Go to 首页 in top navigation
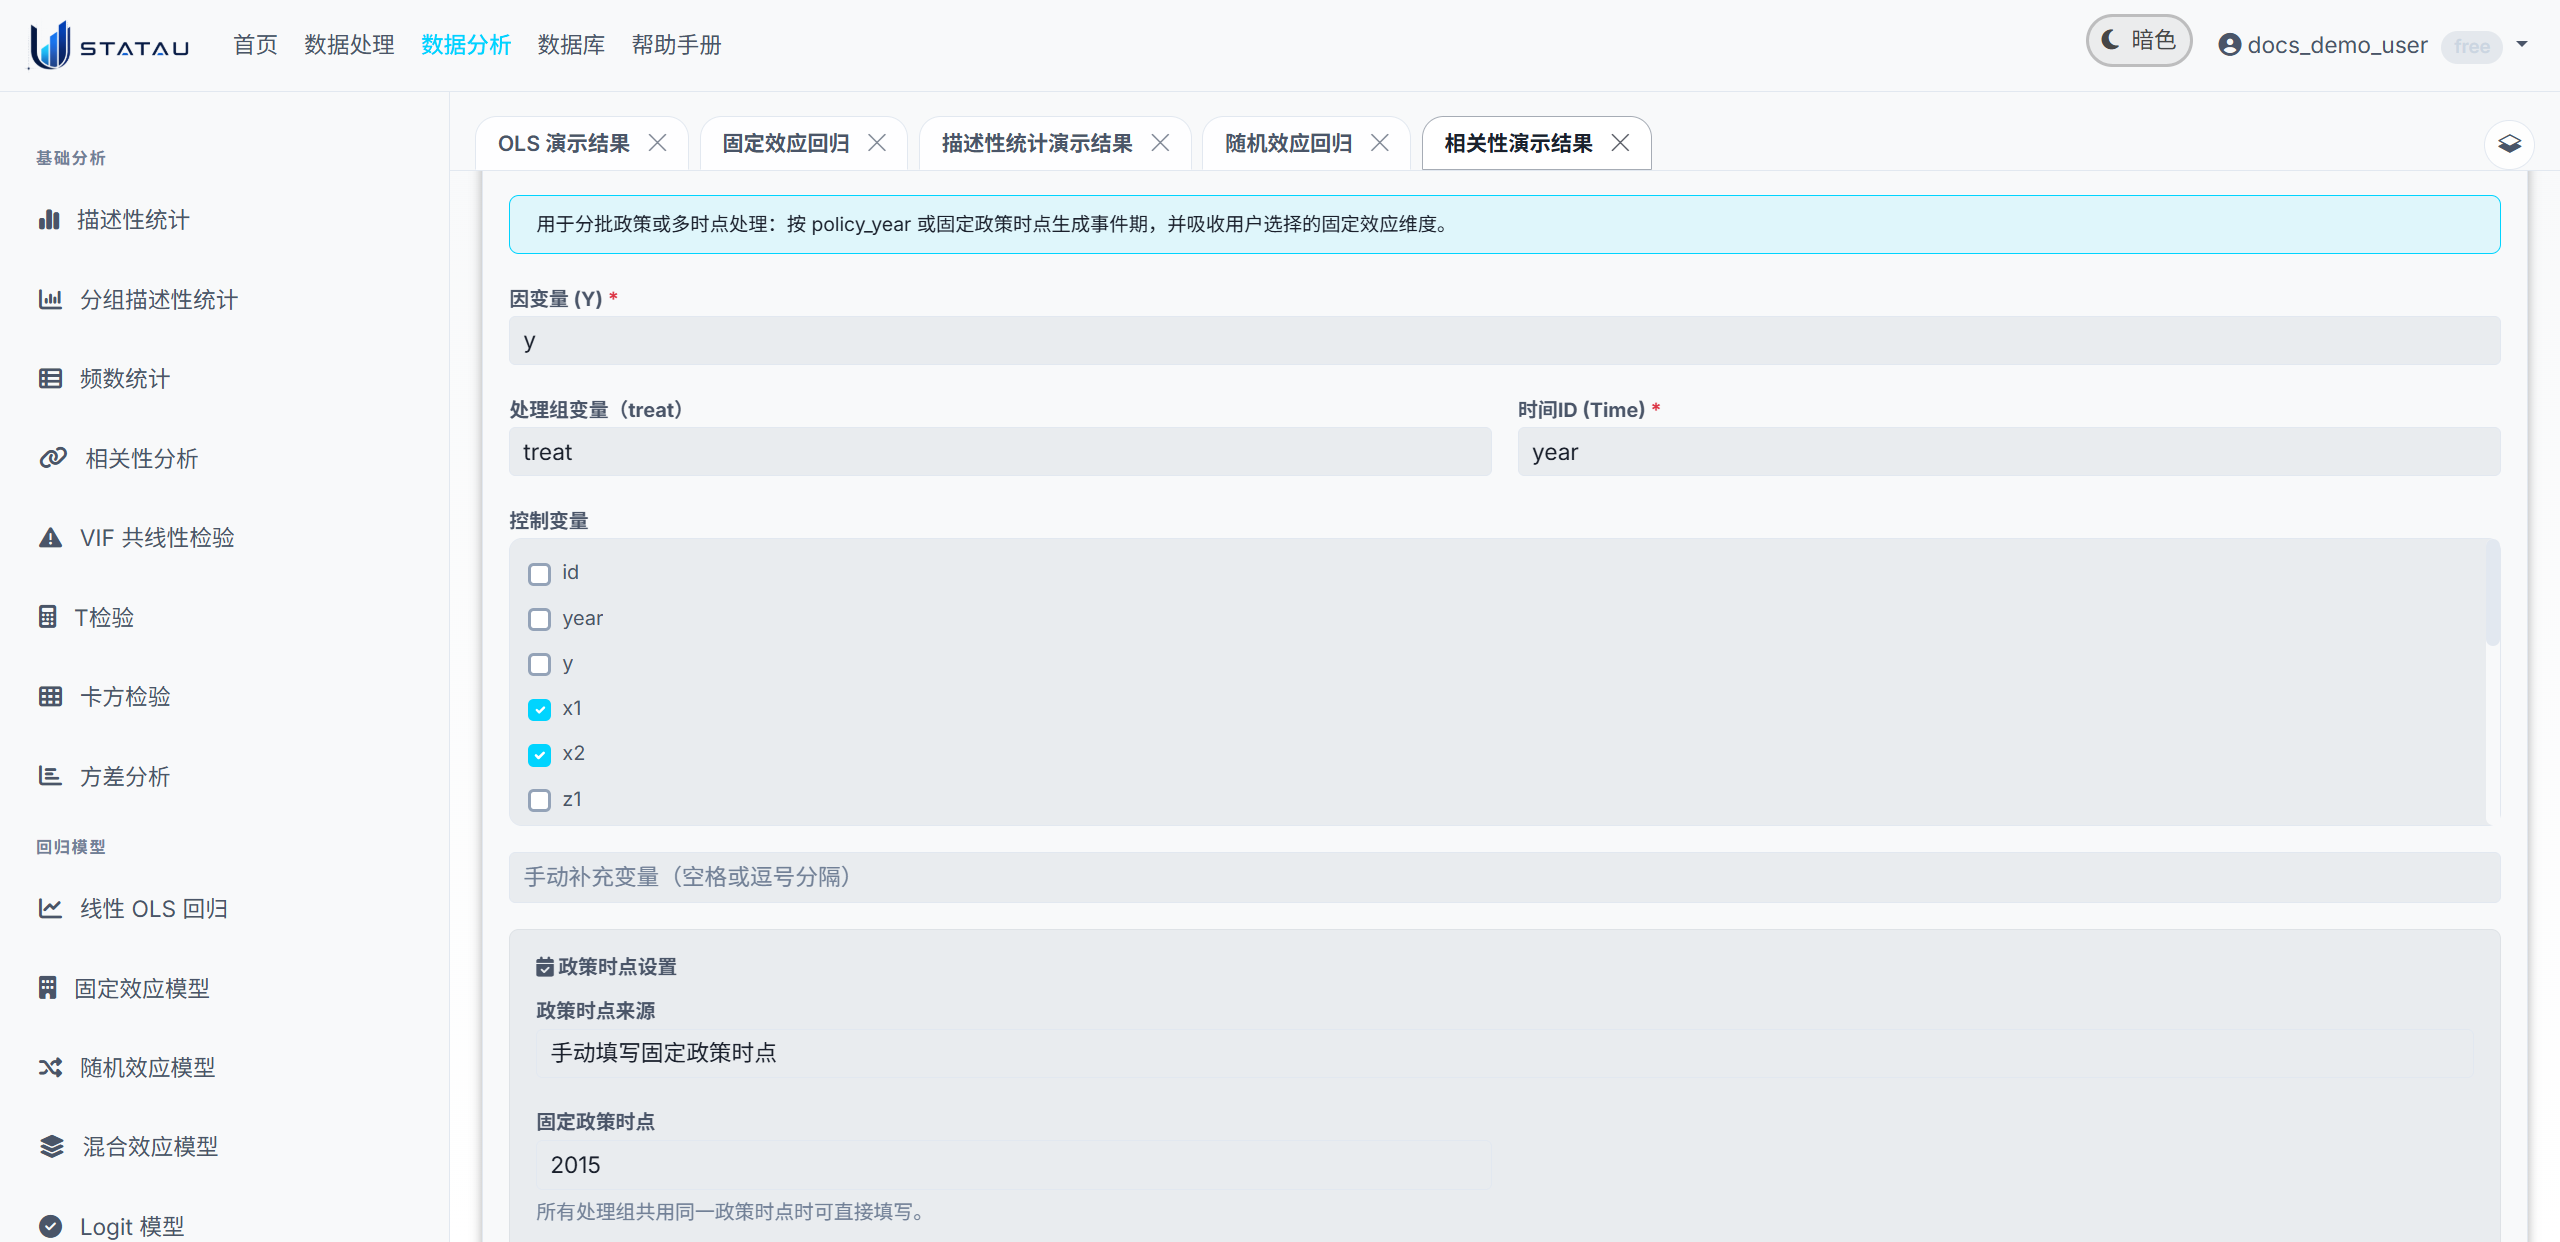Viewport: 2560px width, 1242px height. pos(255,45)
